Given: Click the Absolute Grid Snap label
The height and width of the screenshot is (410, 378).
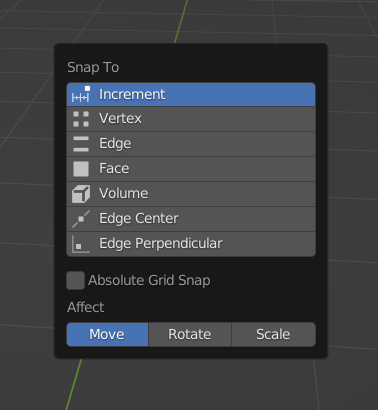Looking at the screenshot, I should 149,280.
